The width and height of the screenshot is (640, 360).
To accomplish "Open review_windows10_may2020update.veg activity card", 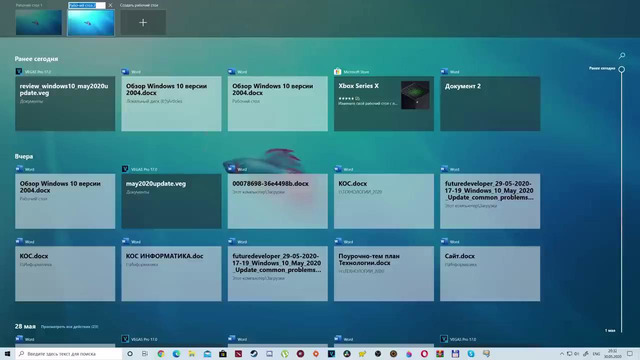I will (65, 104).
